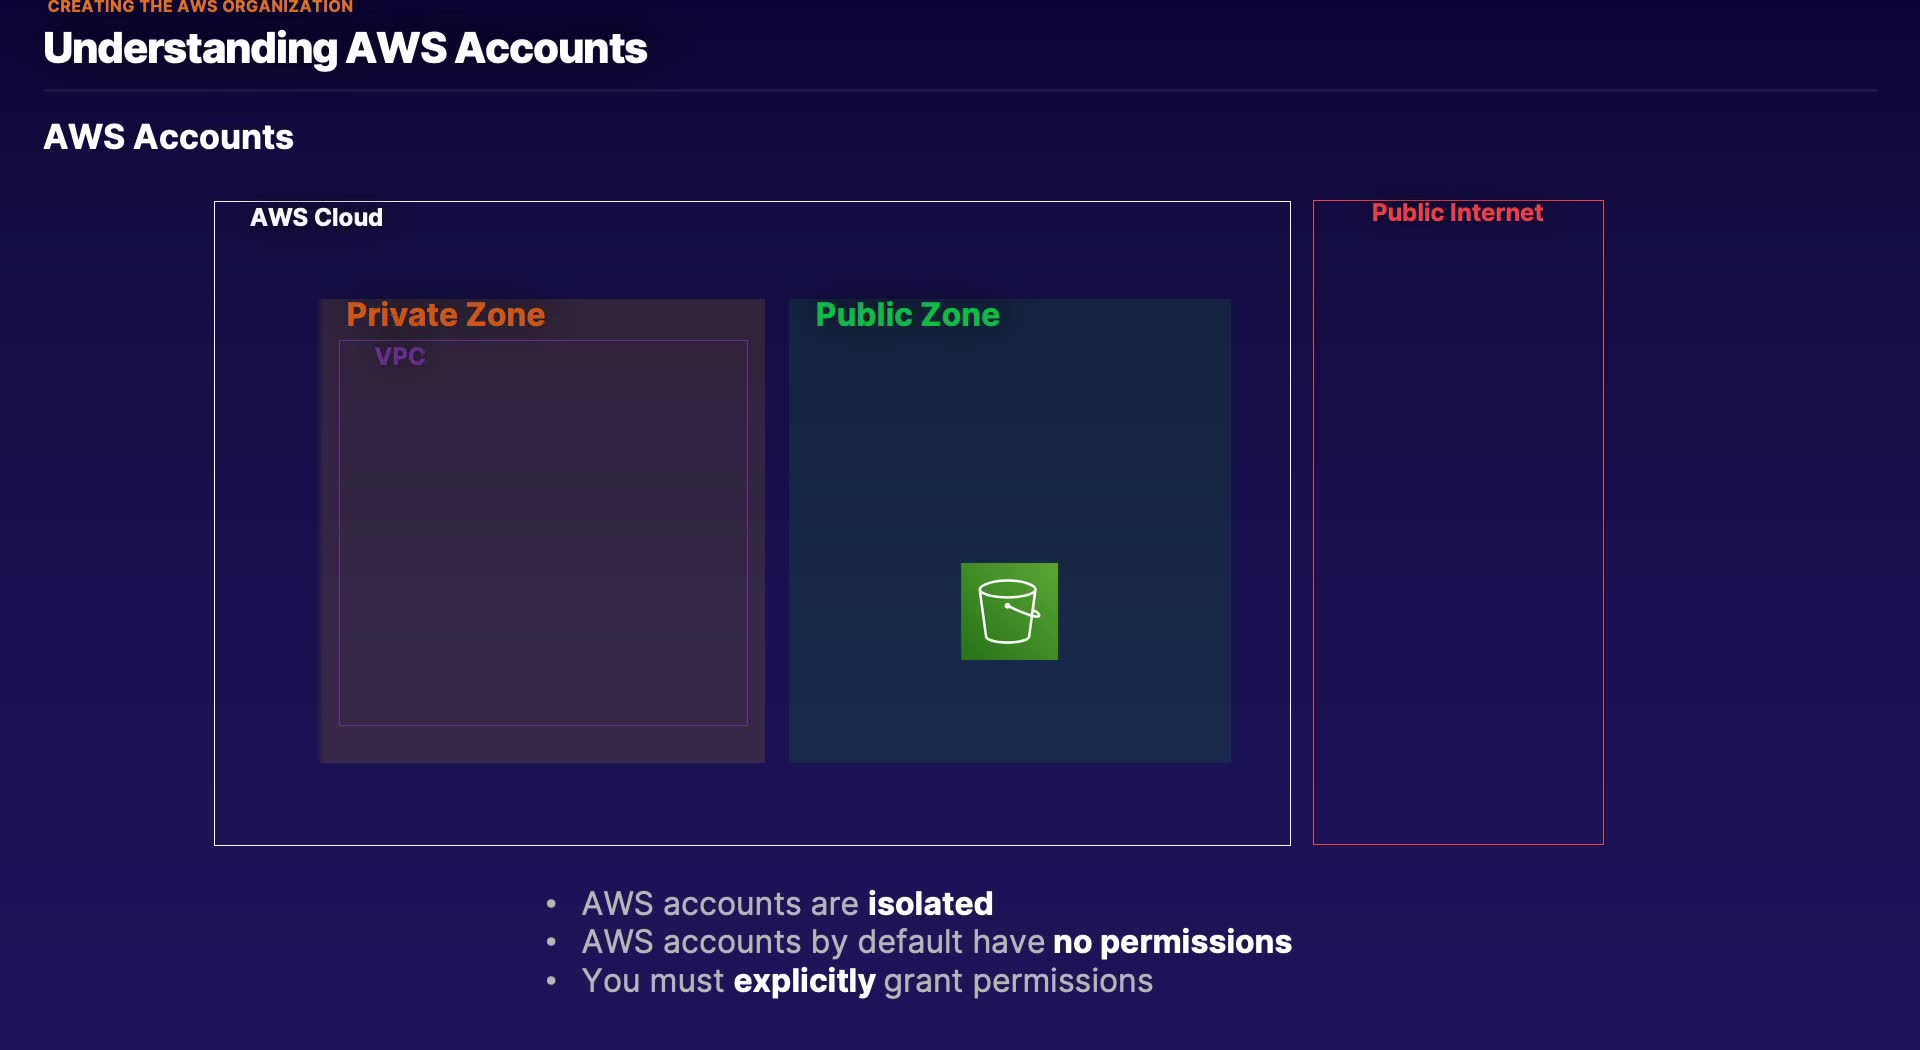Click the green S3 bucket icon
Viewport: 1920px width, 1050px height.
tap(1009, 611)
